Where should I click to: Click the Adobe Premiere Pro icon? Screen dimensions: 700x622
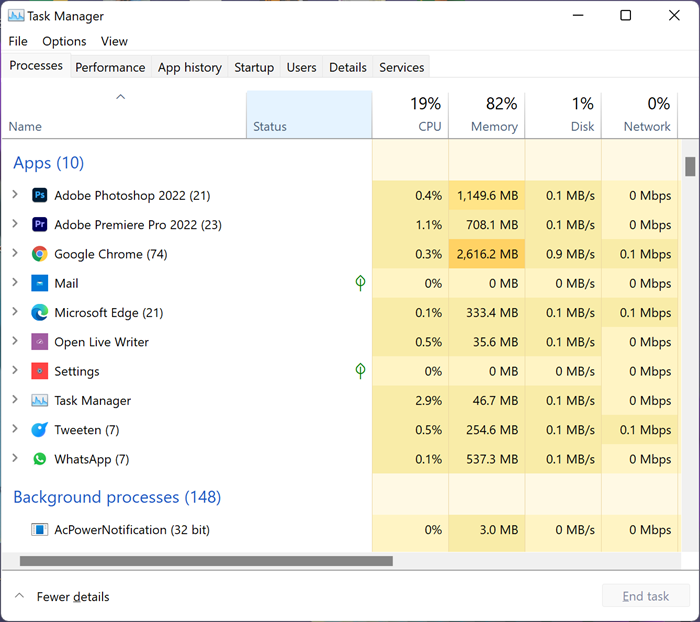(39, 224)
